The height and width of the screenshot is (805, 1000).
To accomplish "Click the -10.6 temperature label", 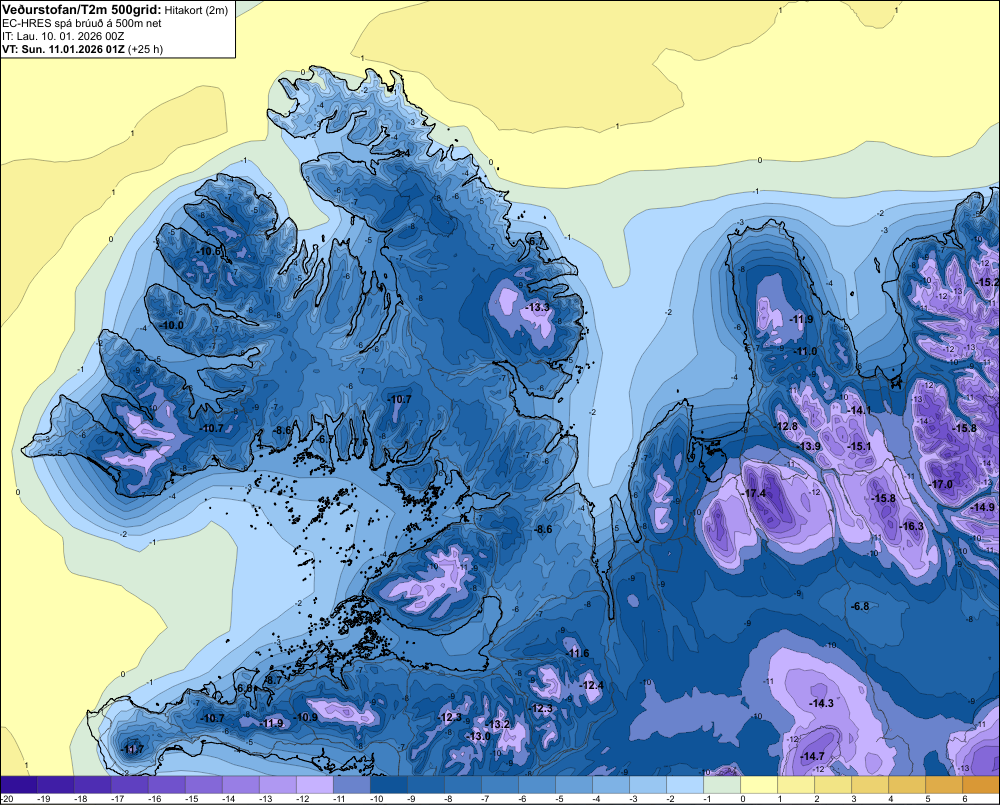I will (x=209, y=251).
